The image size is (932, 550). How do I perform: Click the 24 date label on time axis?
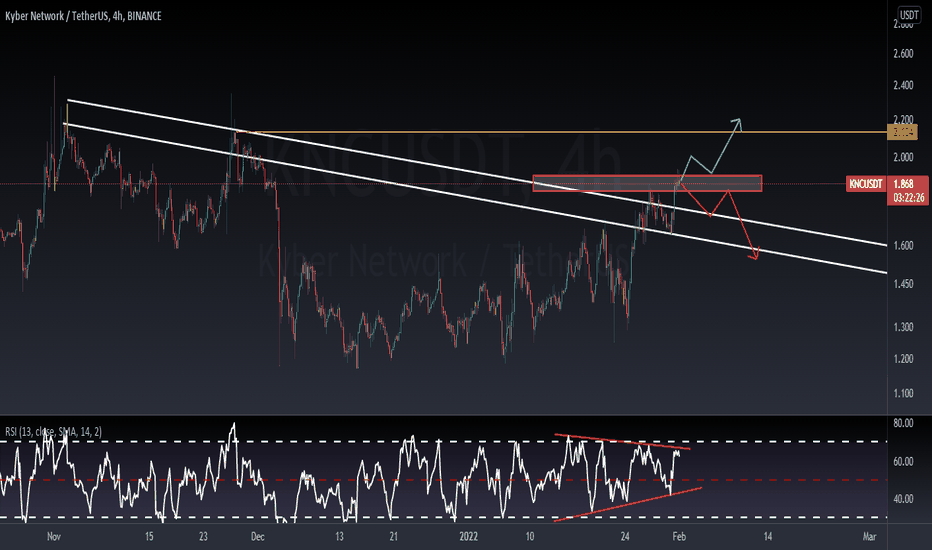tap(625, 536)
